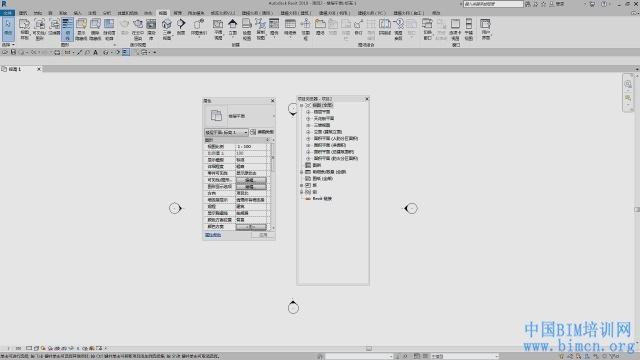Click the Switch Windows ribbon icon
This screenshot has height=360, width=640.
427,29
